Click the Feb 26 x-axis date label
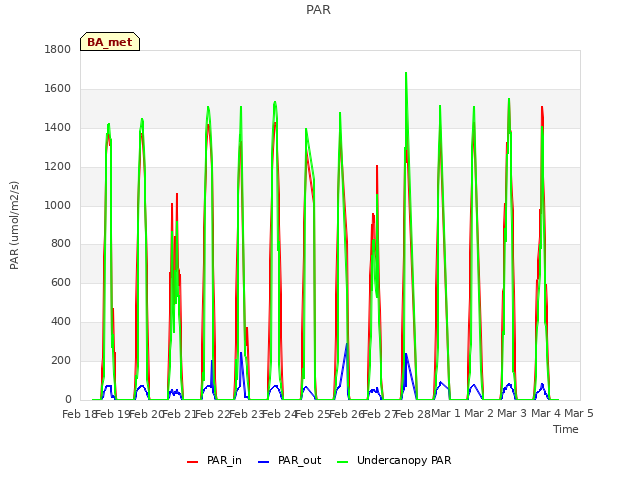 [x=346, y=414]
